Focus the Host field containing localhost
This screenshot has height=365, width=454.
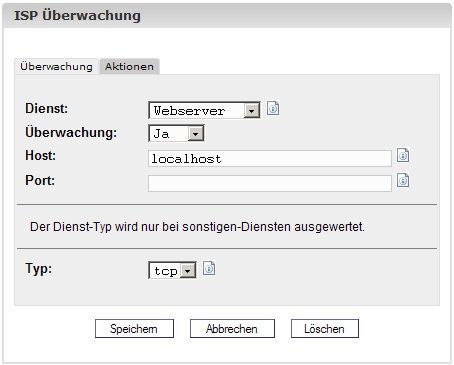click(x=270, y=159)
